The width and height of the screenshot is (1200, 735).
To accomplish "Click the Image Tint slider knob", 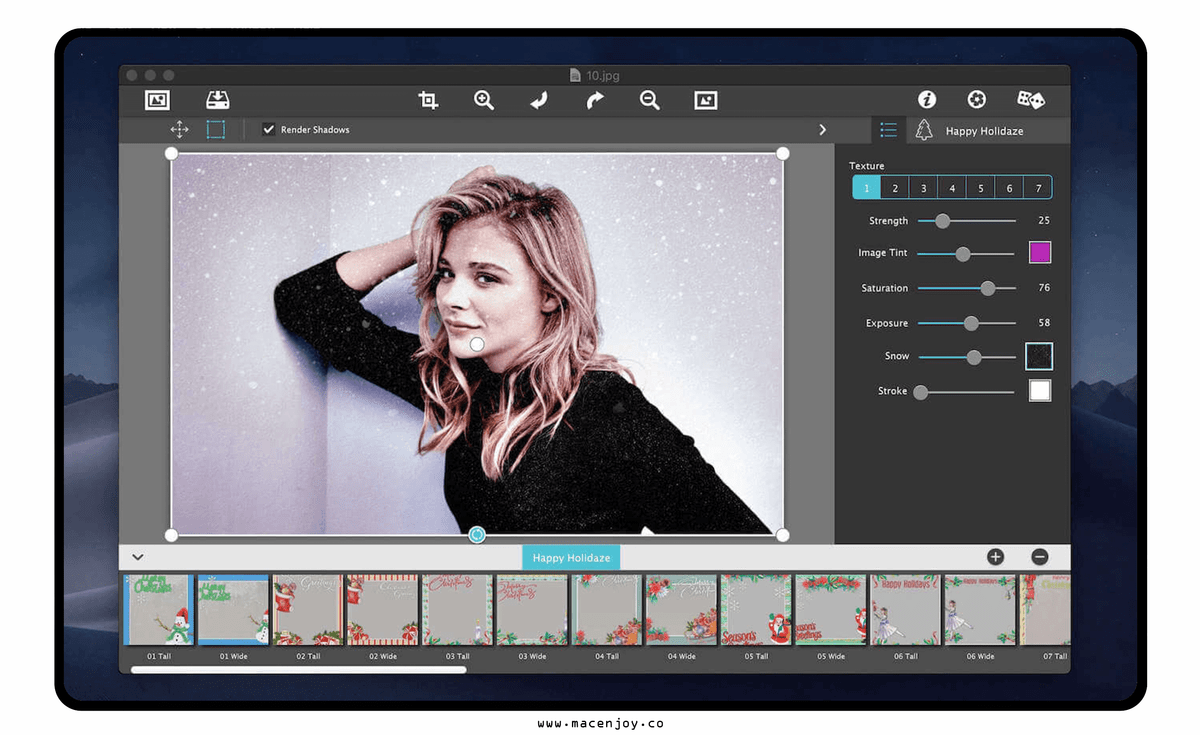I will click(x=963, y=254).
